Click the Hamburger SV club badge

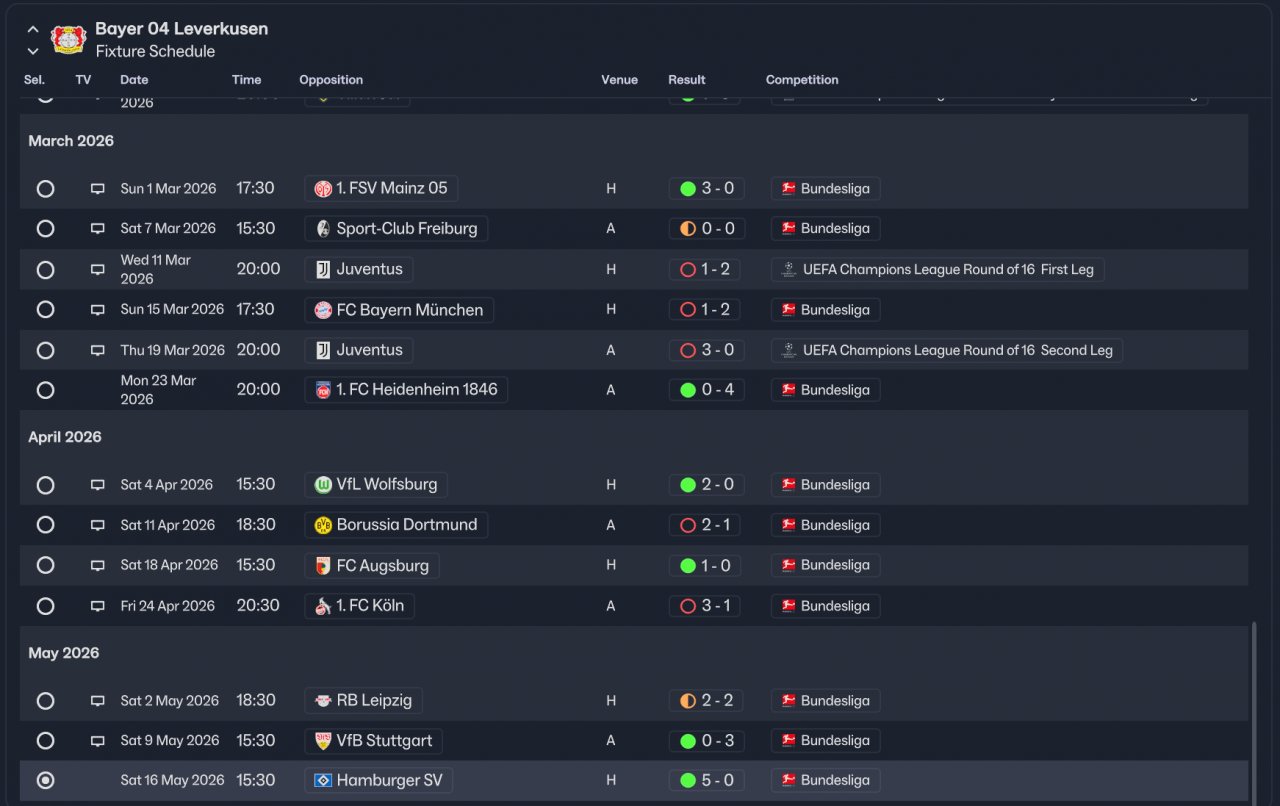tap(323, 780)
